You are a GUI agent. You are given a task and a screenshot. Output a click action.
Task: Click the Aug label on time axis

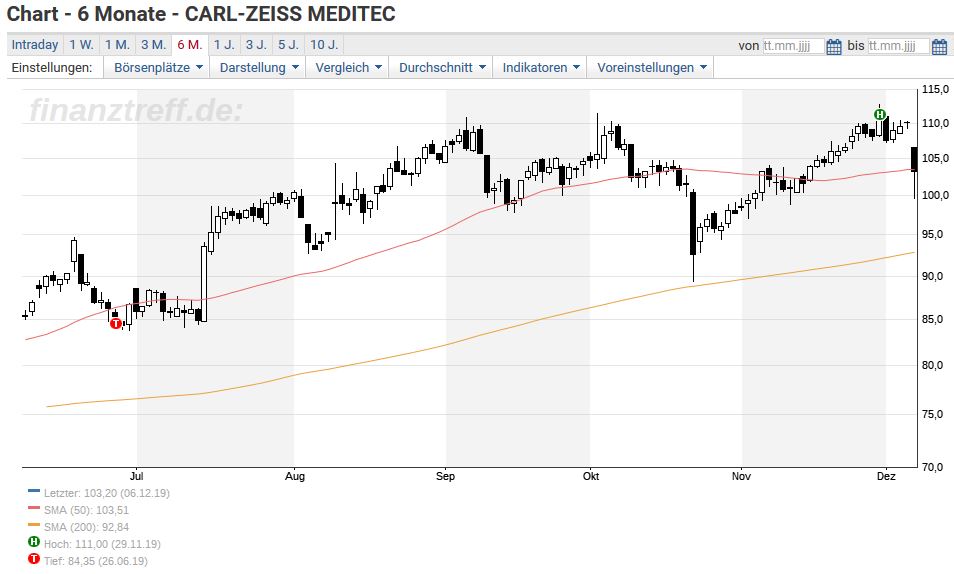click(294, 476)
